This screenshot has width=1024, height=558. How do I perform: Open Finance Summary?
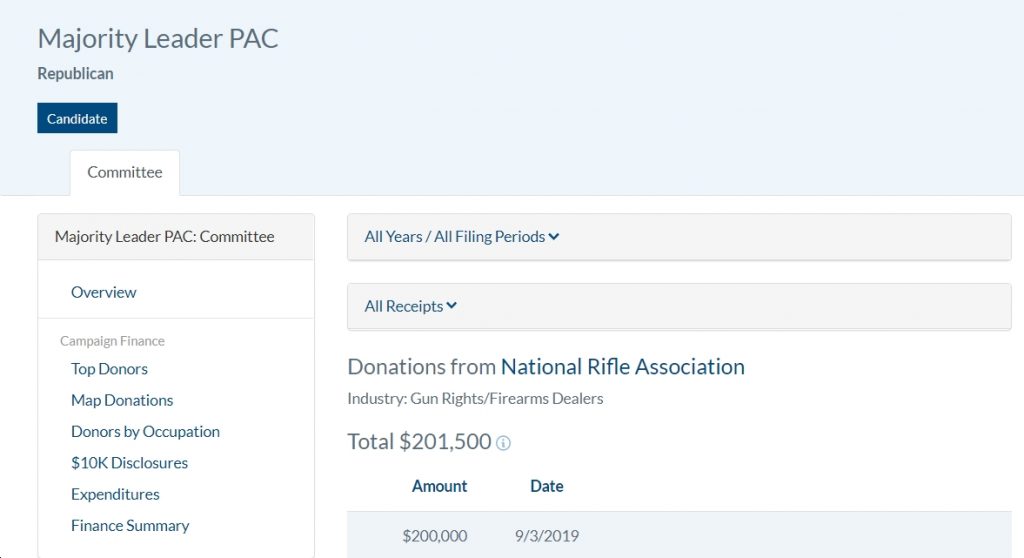tap(130, 525)
